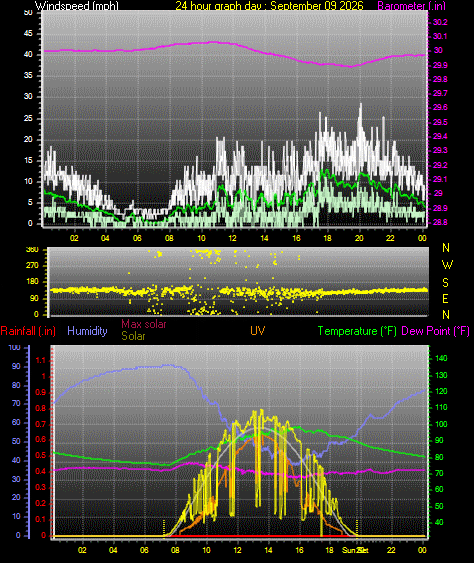Click the Temperature (°F) legend label
This screenshot has width=474, height=563.
357,331
